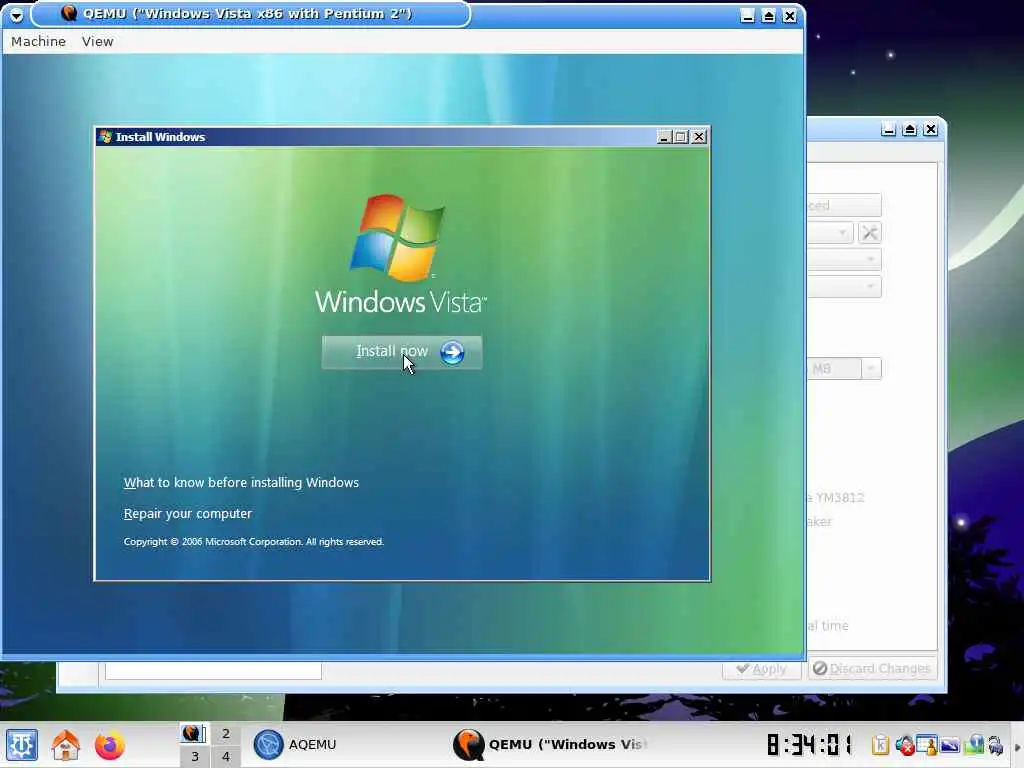Click the user/window tray icon
This screenshot has width=1024, height=768.
(927, 744)
